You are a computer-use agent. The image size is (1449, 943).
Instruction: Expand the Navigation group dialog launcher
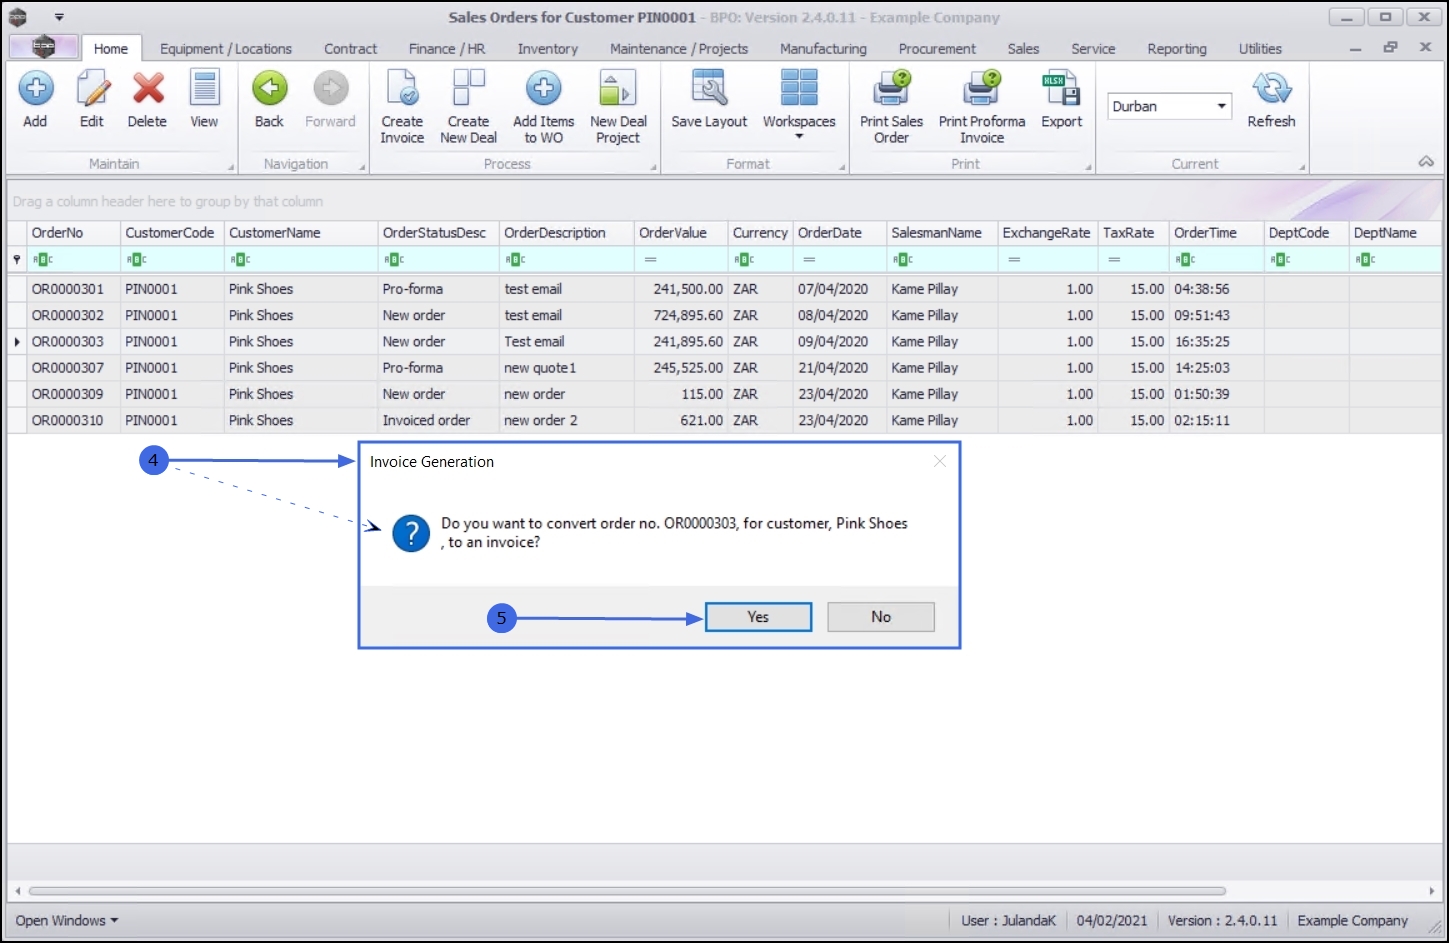click(x=362, y=167)
